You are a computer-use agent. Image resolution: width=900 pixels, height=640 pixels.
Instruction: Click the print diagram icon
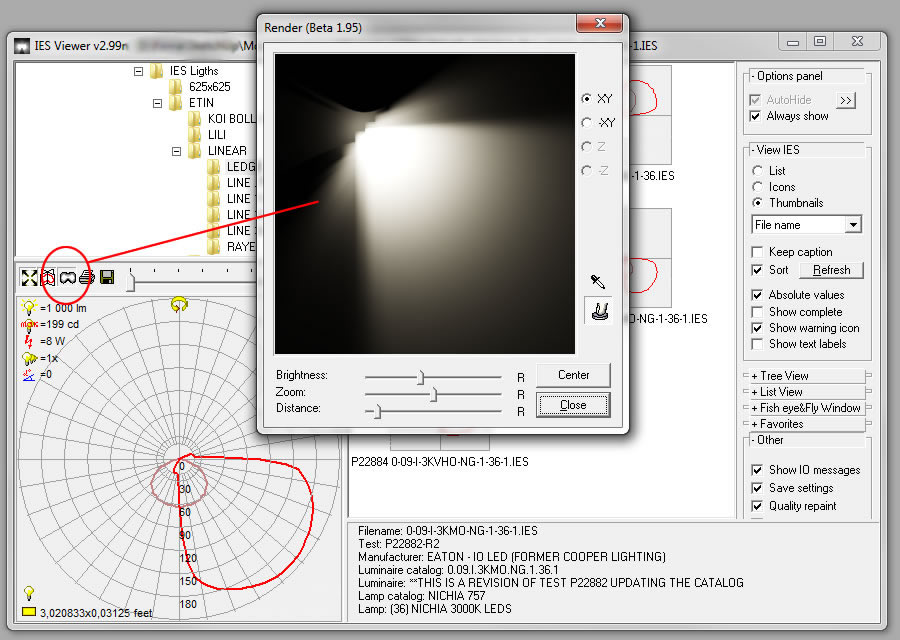[x=87, y=277]
